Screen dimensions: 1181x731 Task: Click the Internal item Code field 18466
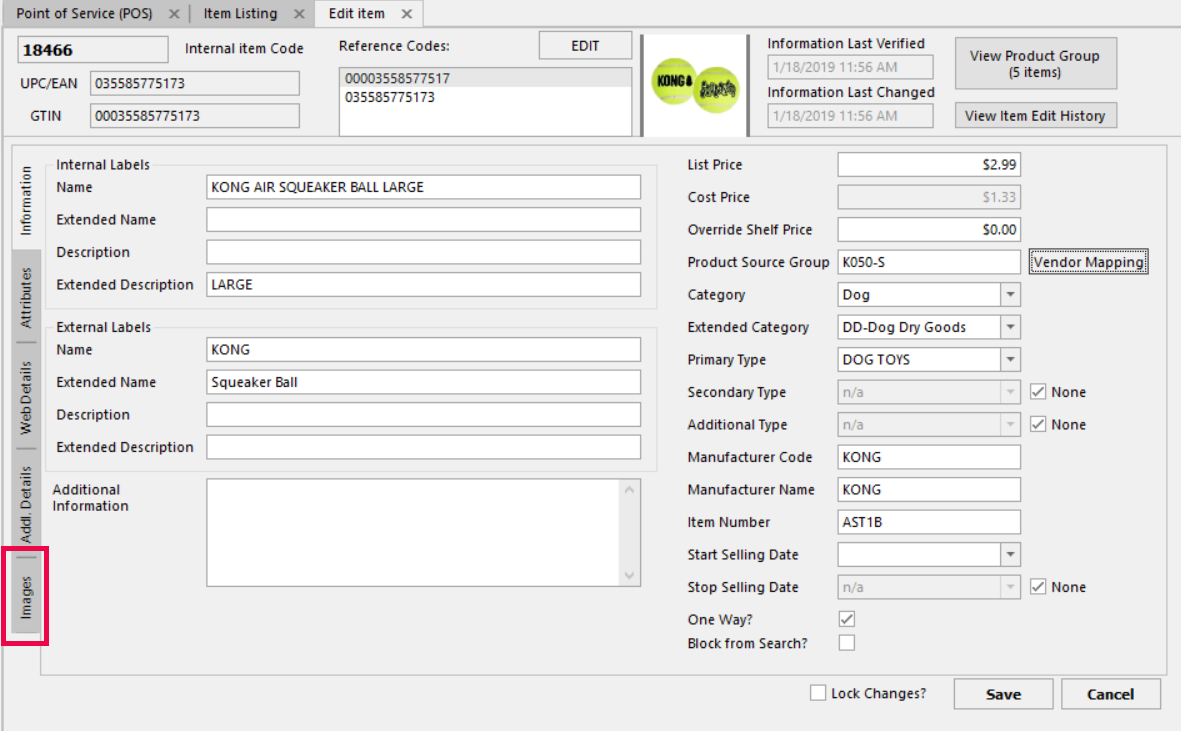click(93, 50)
